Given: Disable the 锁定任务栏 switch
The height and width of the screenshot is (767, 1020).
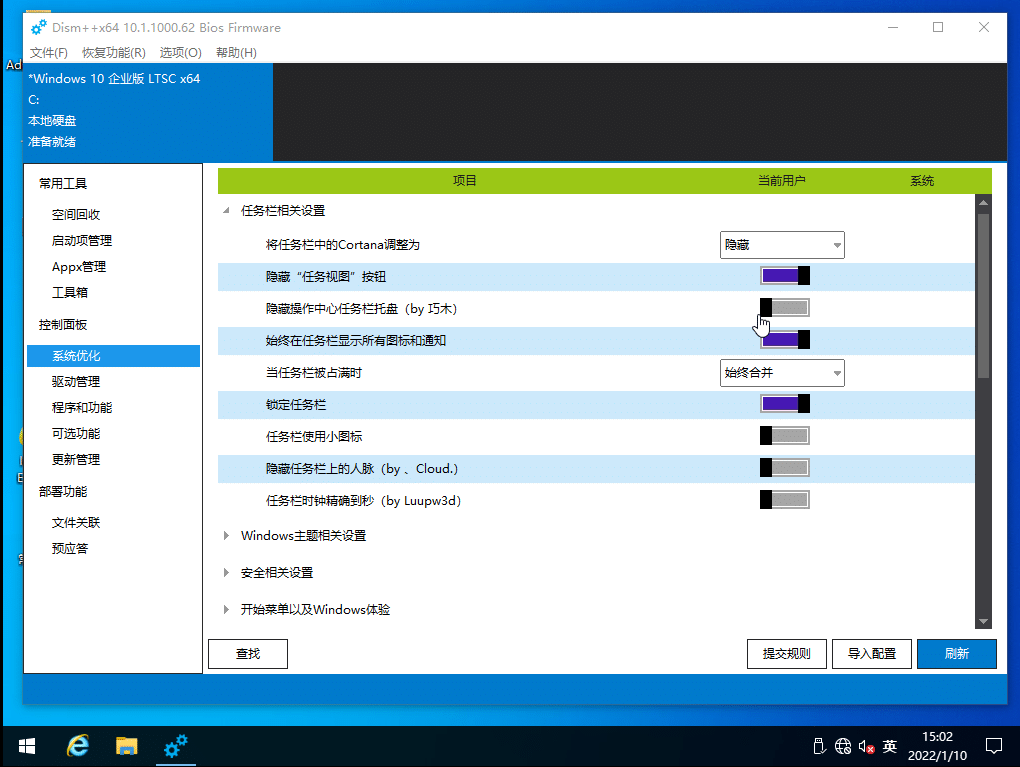Looking at the screenshot, I should pos(784,403).
